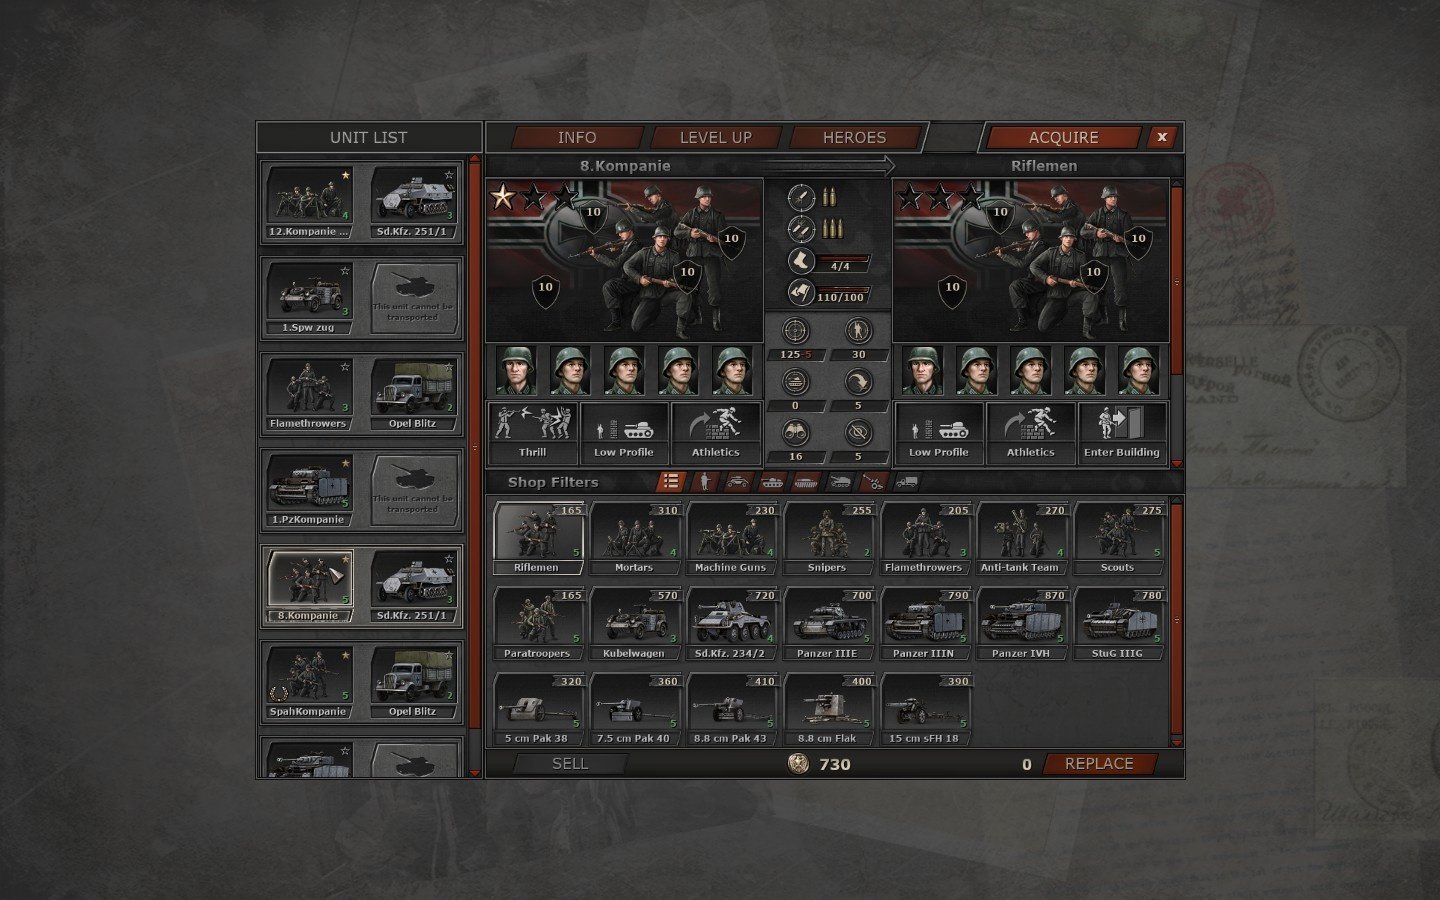
Task: Toggle the artillery gun shop filter
Action: [874, 482]
